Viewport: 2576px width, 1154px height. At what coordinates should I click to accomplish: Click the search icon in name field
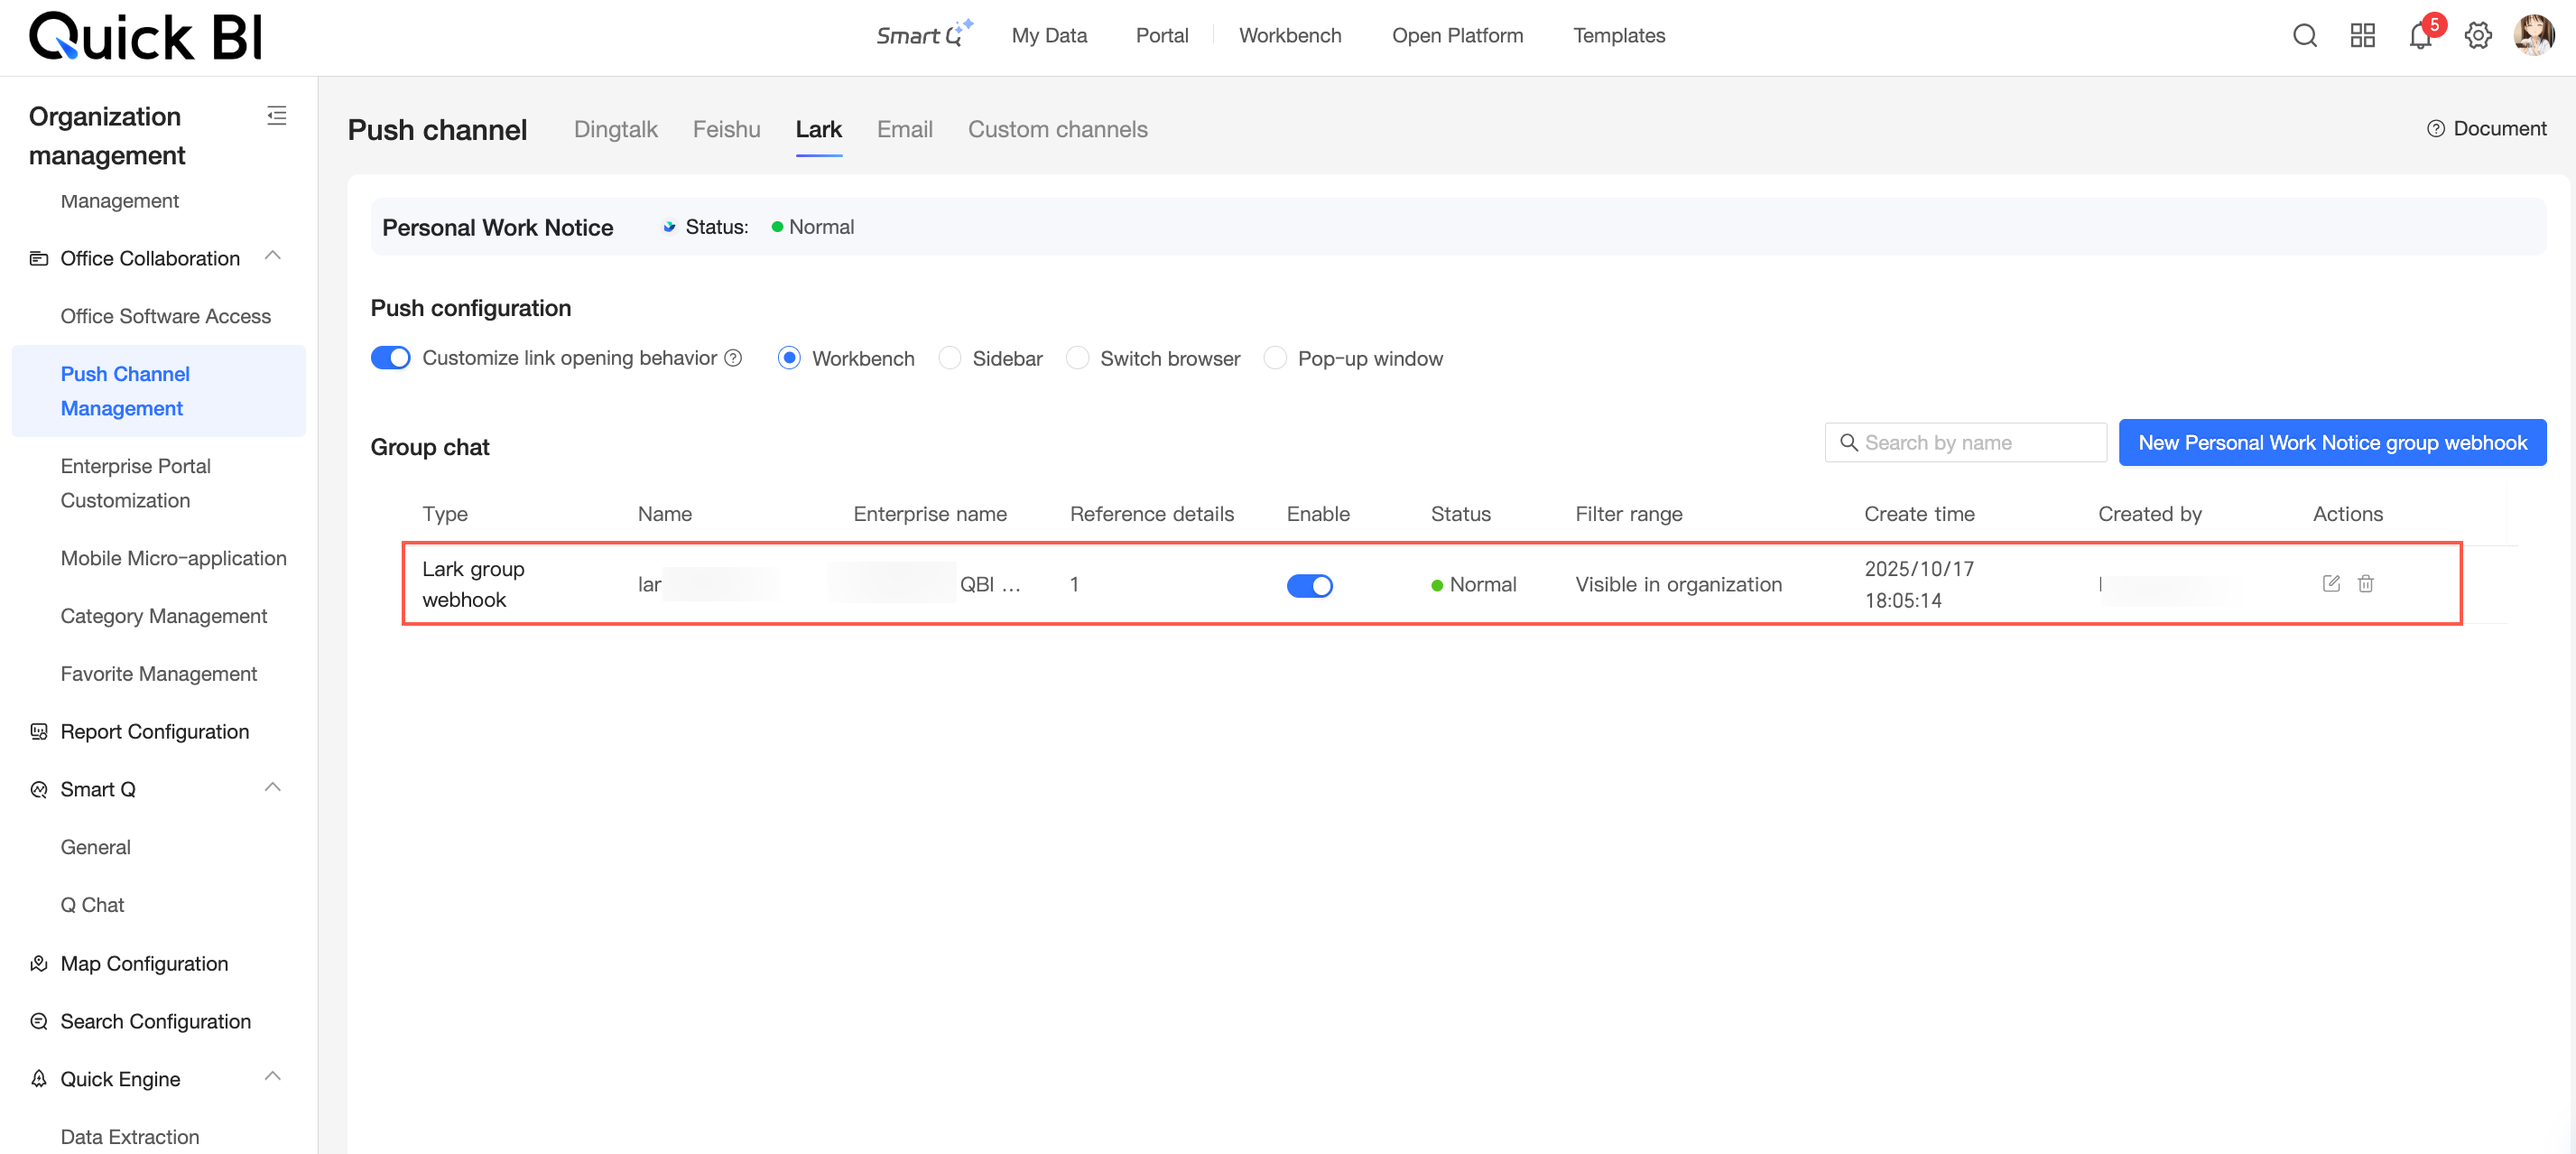(1849, 443)
